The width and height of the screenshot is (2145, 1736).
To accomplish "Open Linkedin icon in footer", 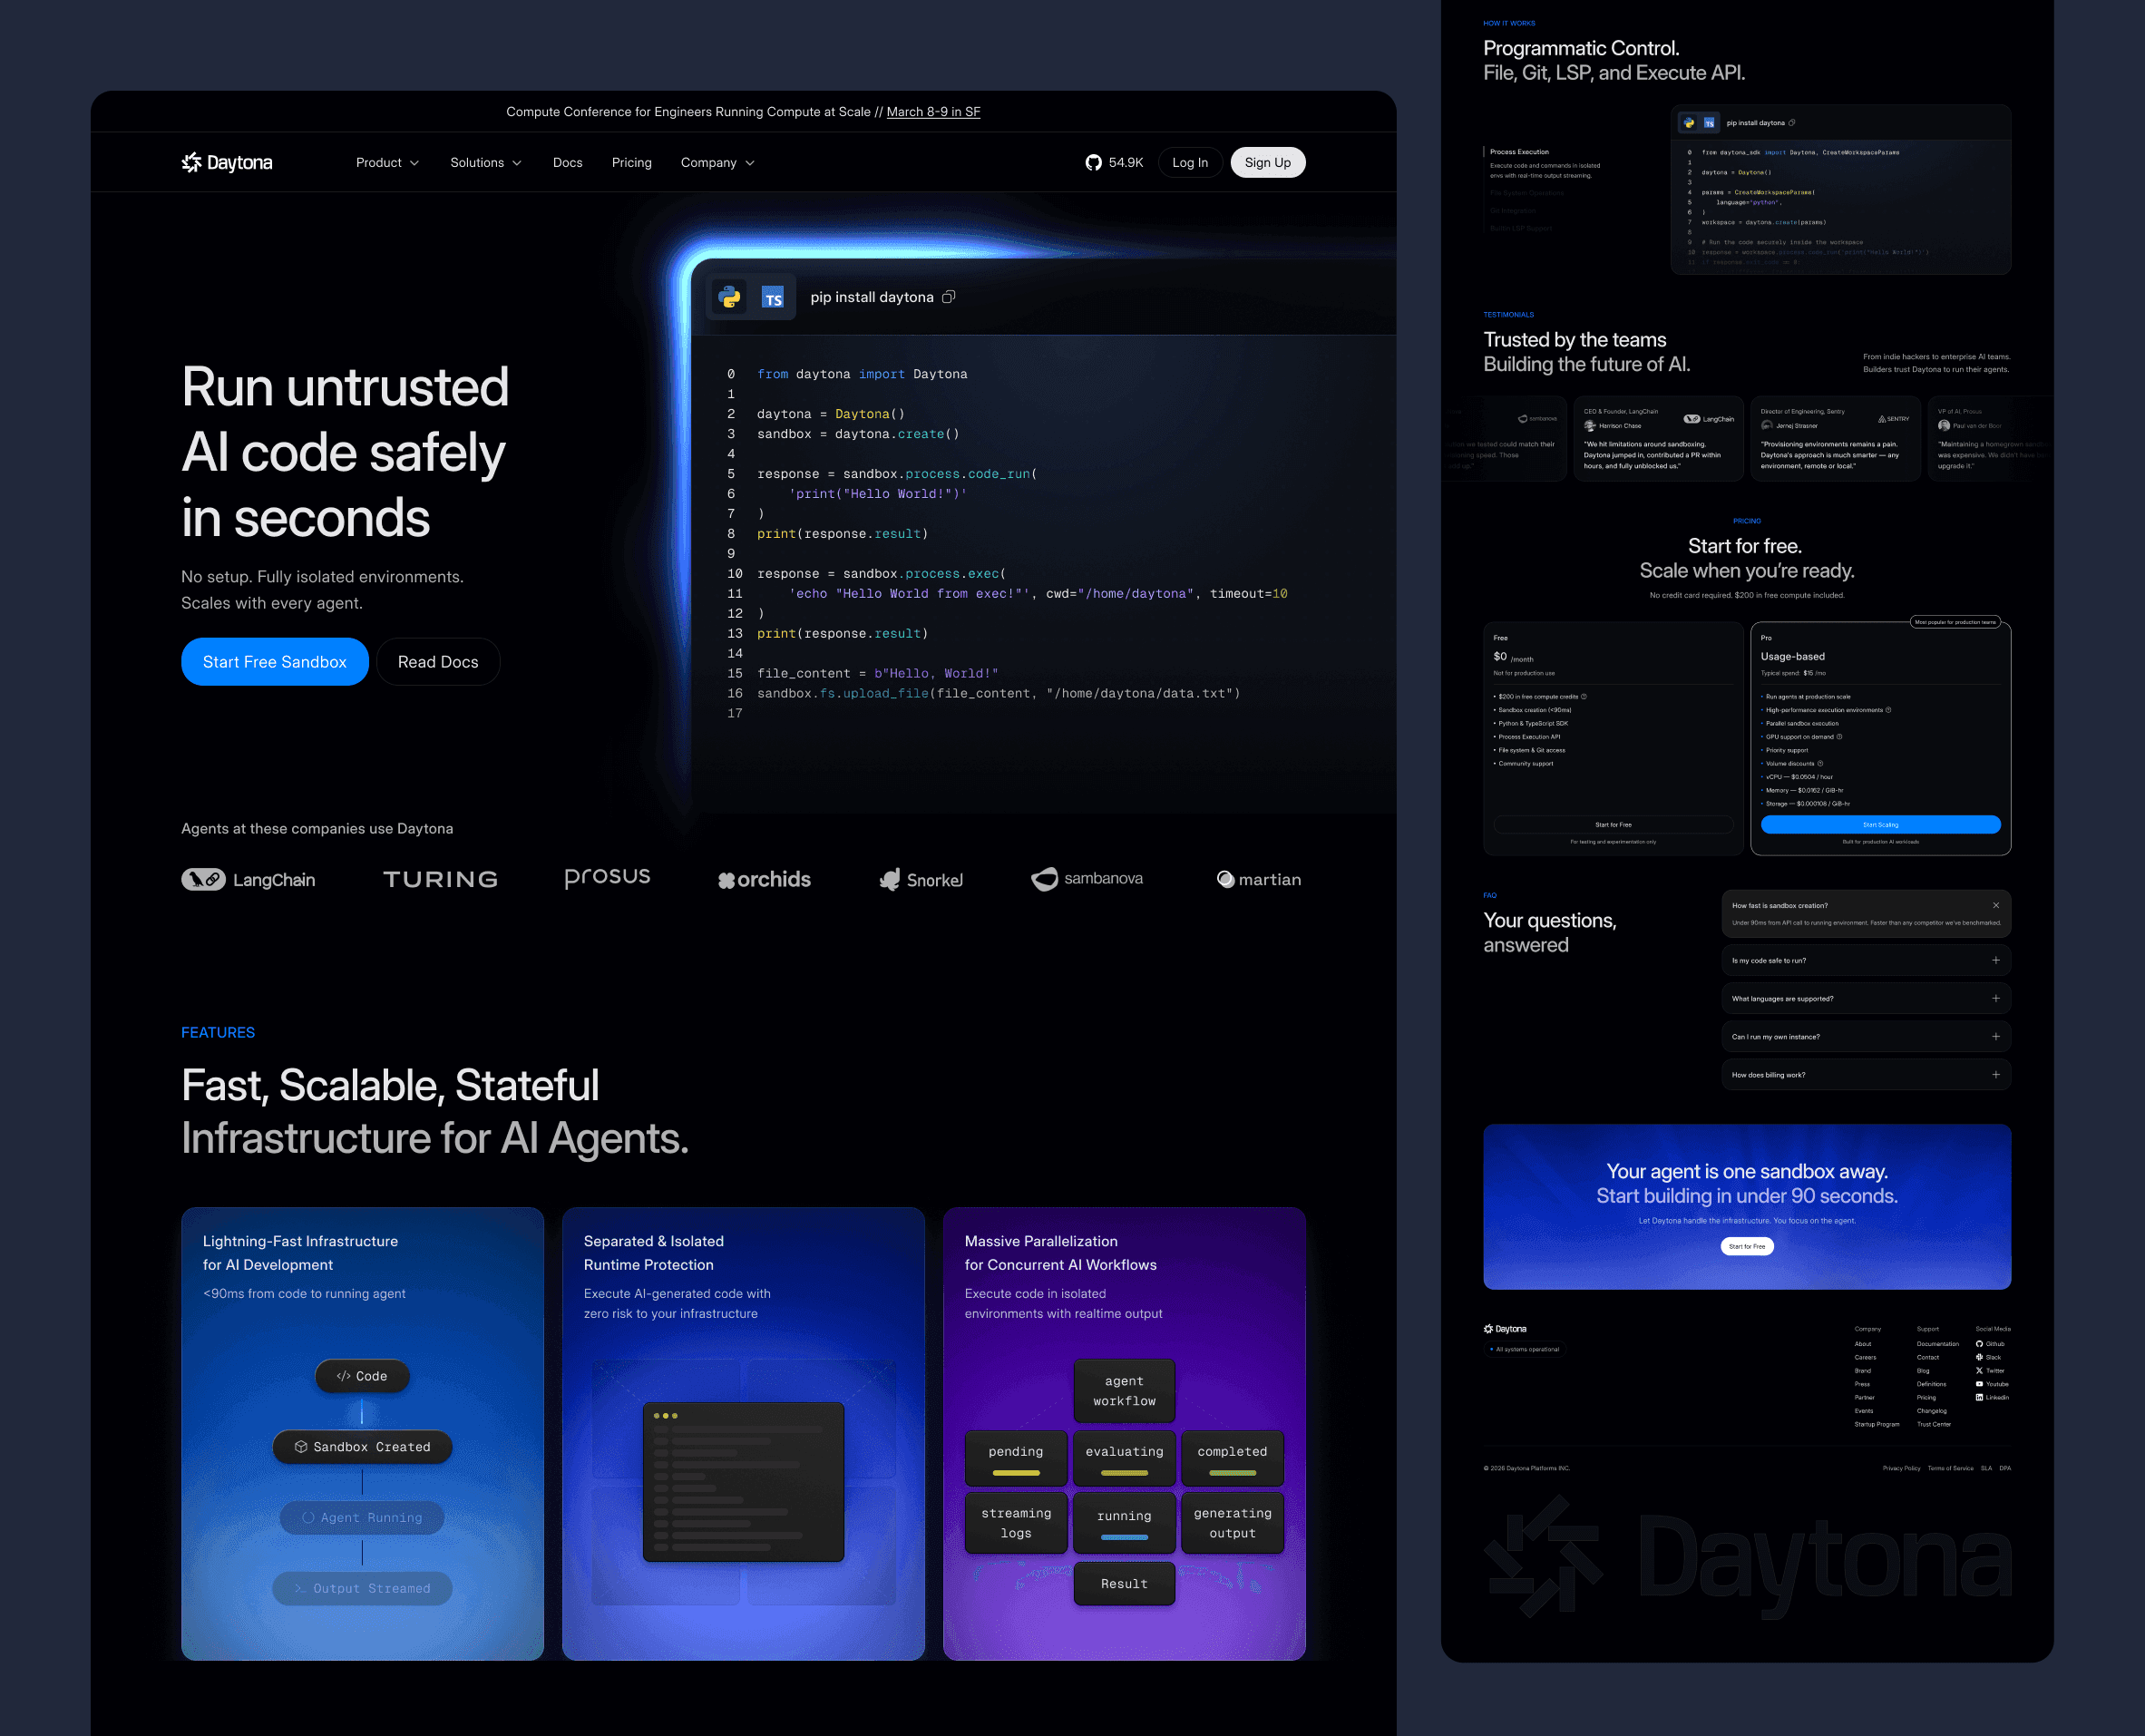I will [x=1979, y=1397].
